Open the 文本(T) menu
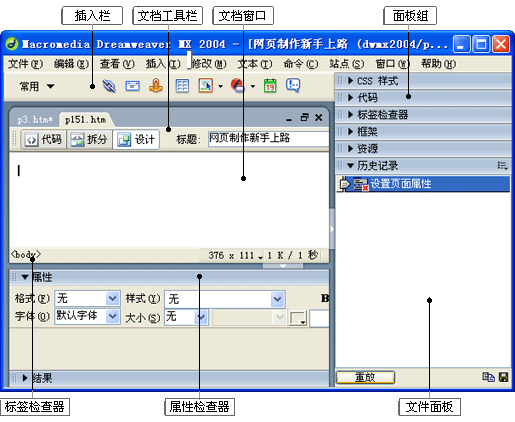This screenshot has width=515, height=422. point(255,64)
